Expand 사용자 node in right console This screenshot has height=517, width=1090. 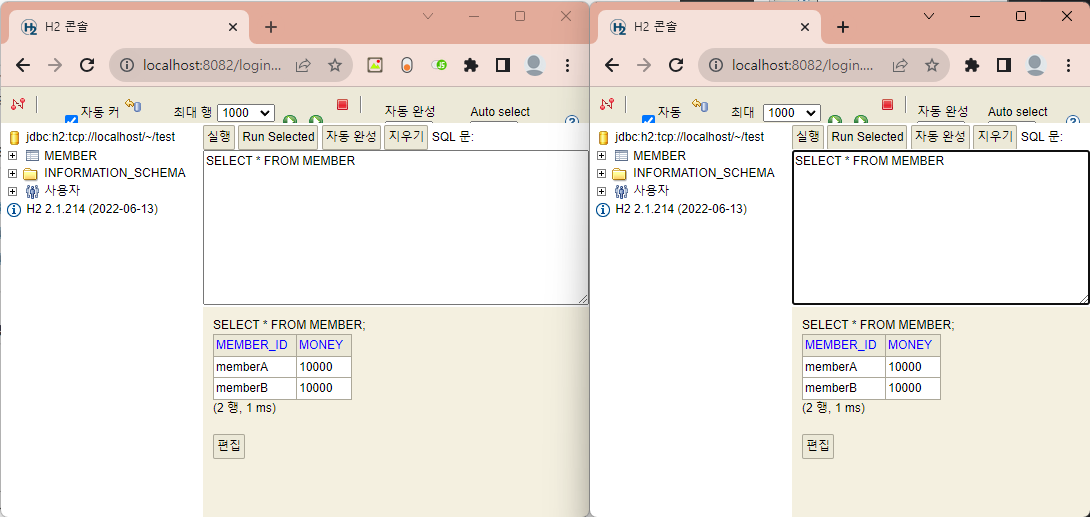pyautogui.click(x=601, y=191)
